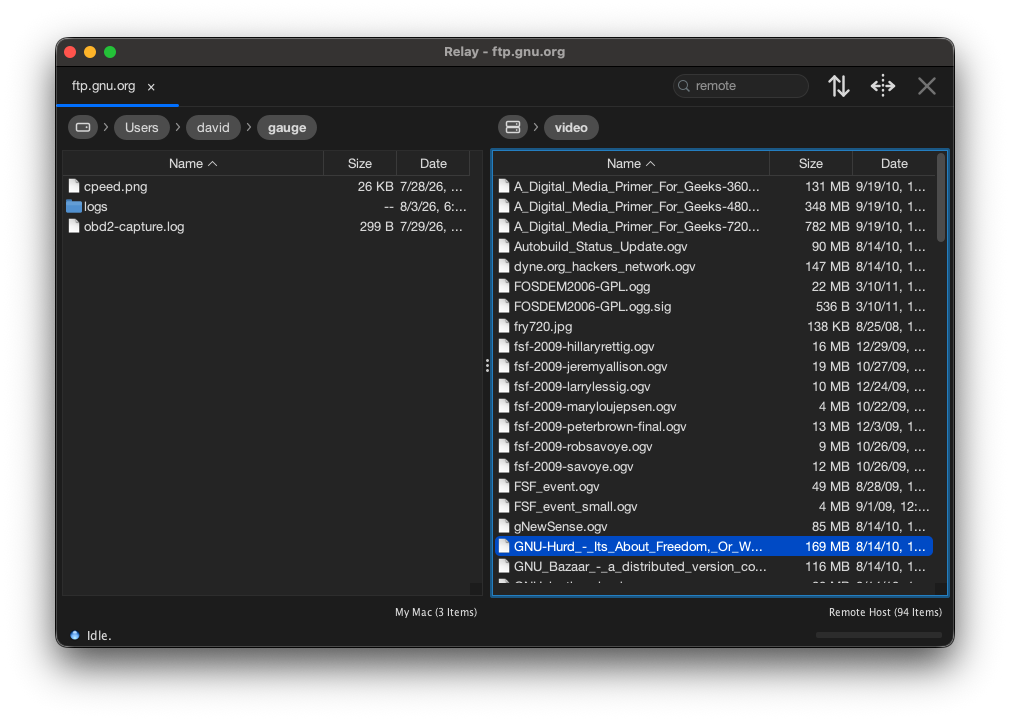Sort remote pane by Size column
The width and height of the screenshot is (1010, 721).
pyautogui.click(x=811, y=164)
